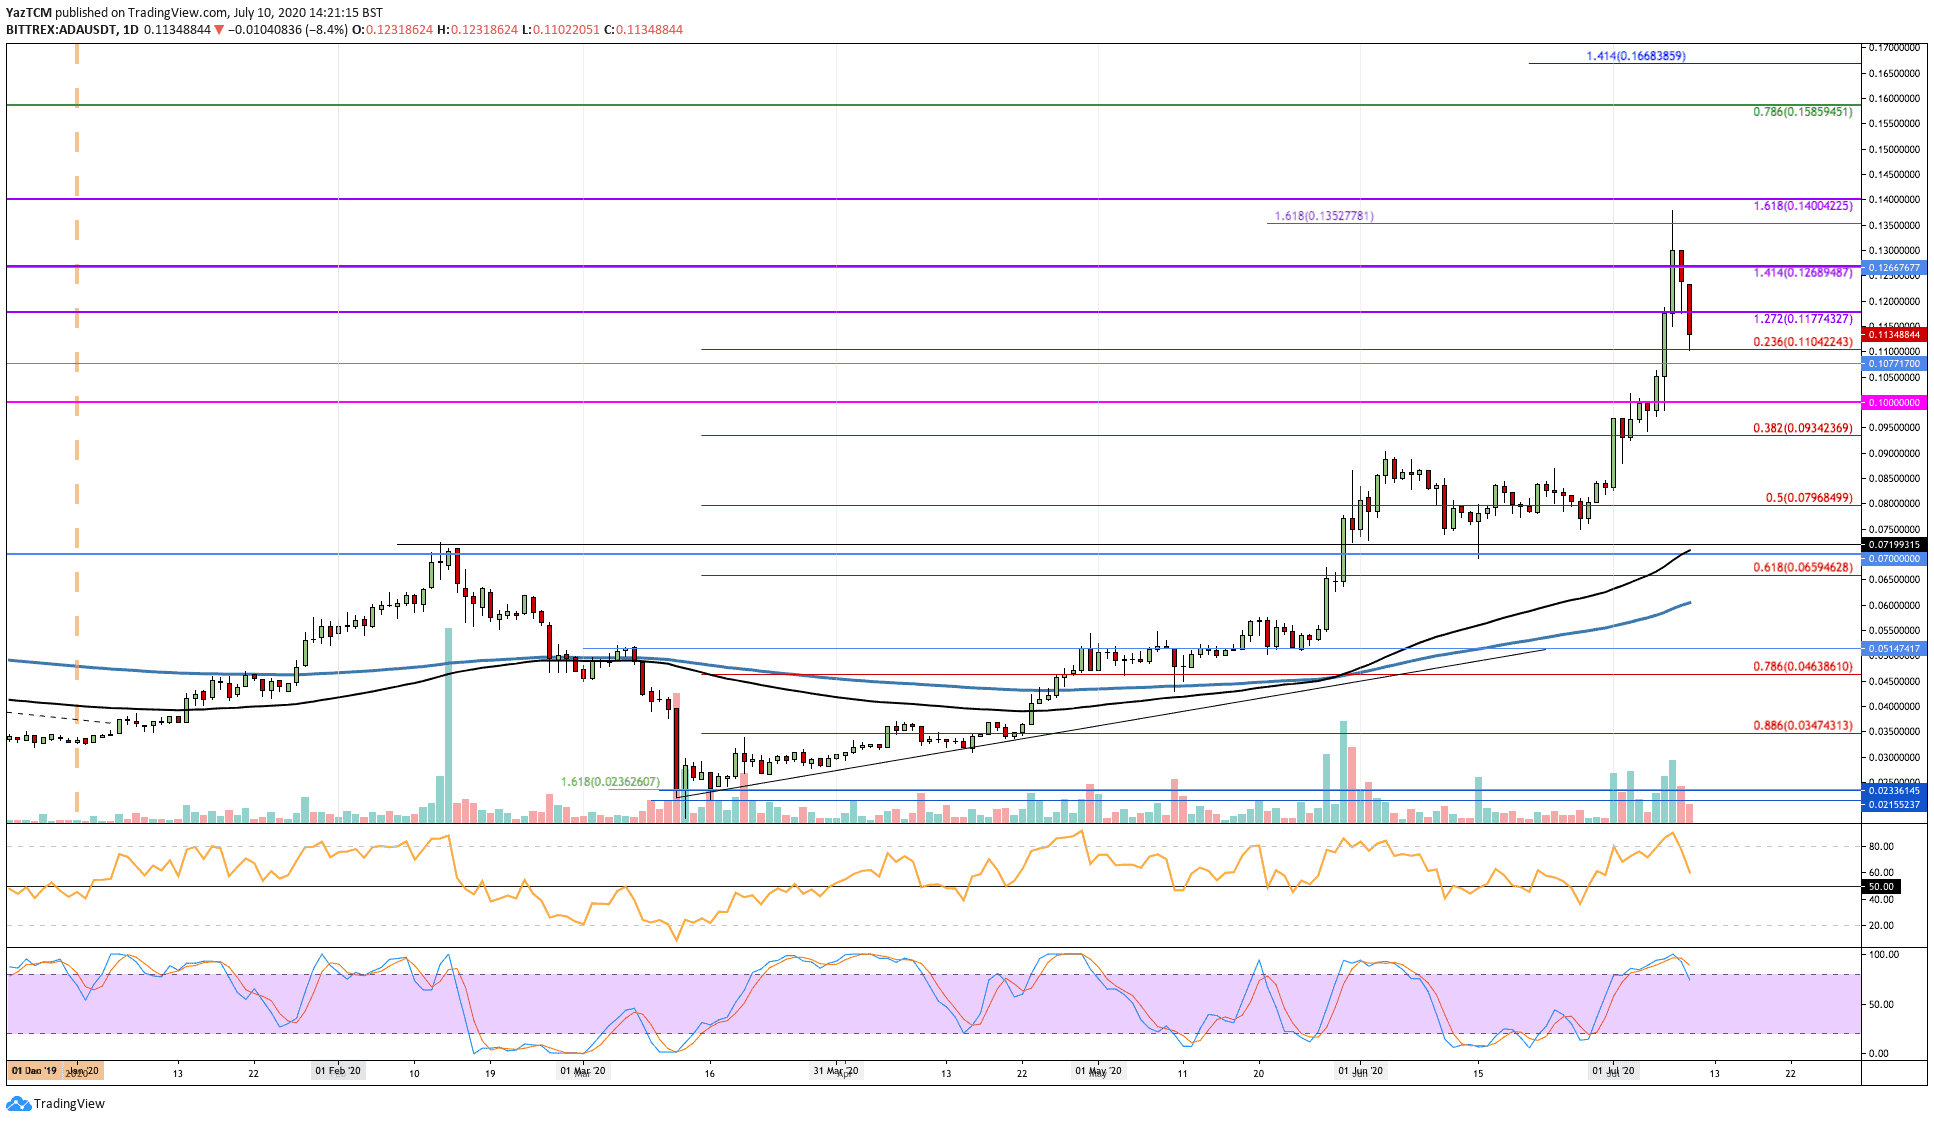This screenshot has height=1122, width=1934.
Task: Select the 1.272(0.11774327) extension label
Action: point(1802,319)
